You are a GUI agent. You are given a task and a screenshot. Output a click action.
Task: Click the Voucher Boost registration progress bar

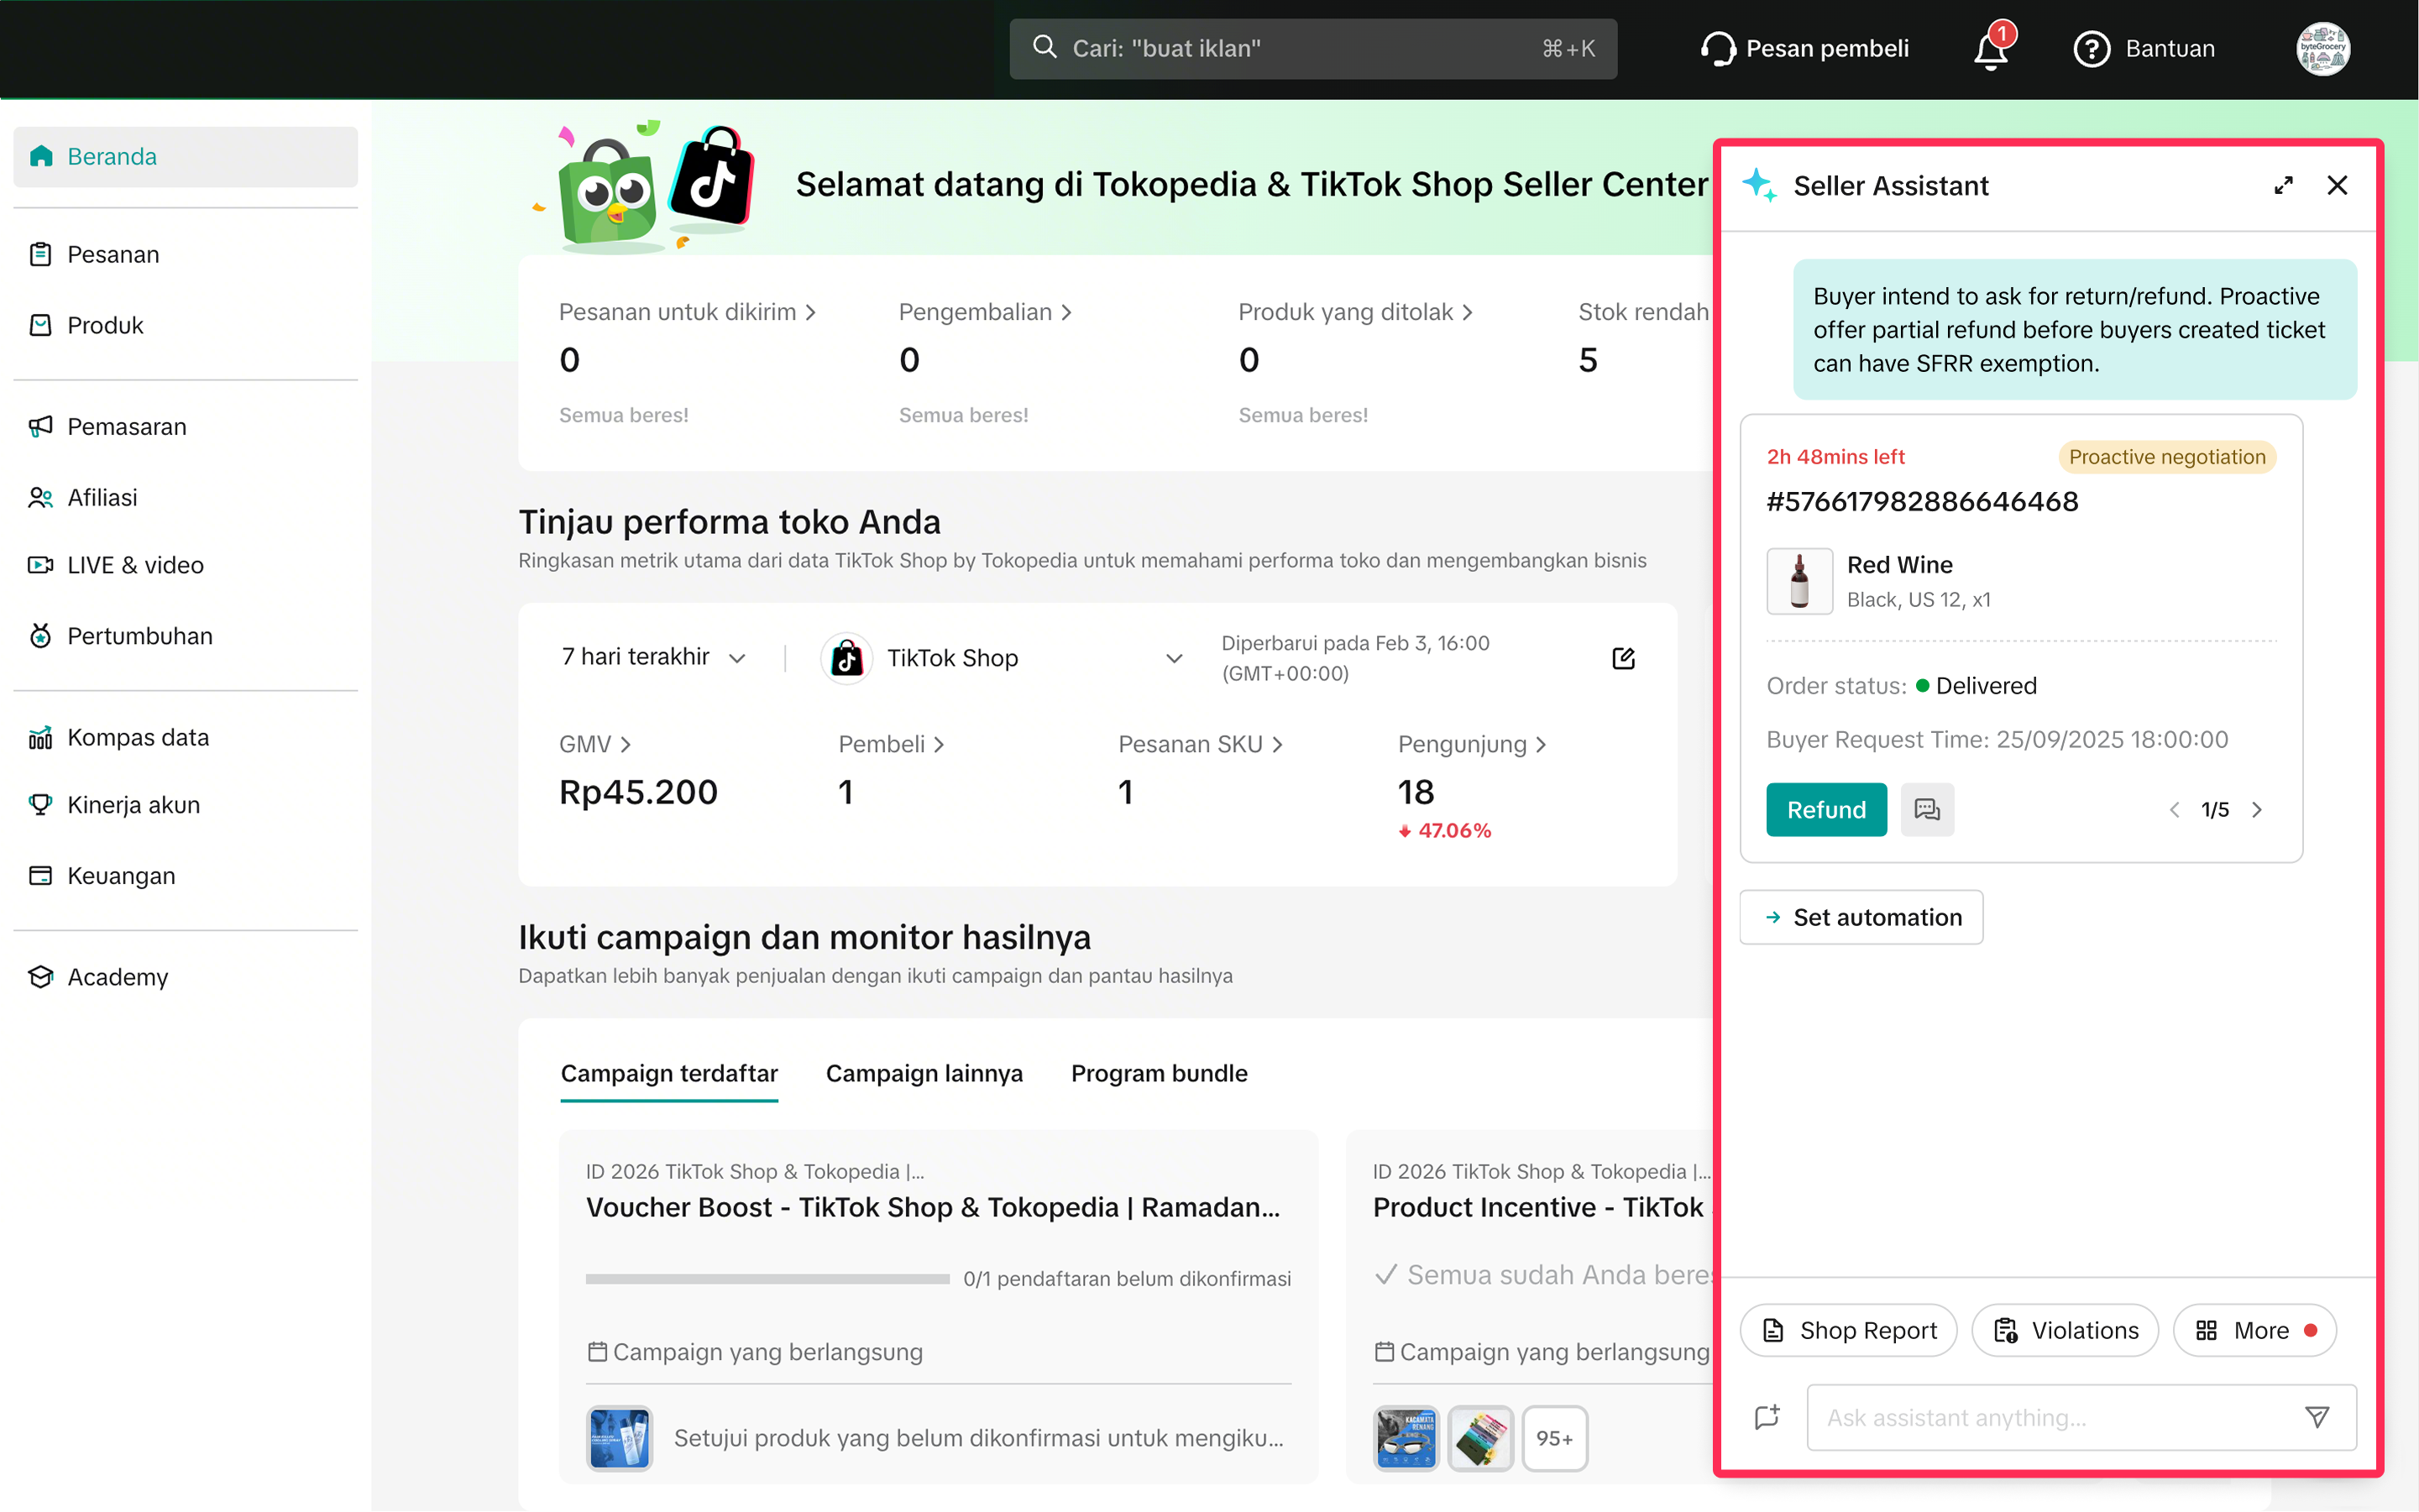767,1279
